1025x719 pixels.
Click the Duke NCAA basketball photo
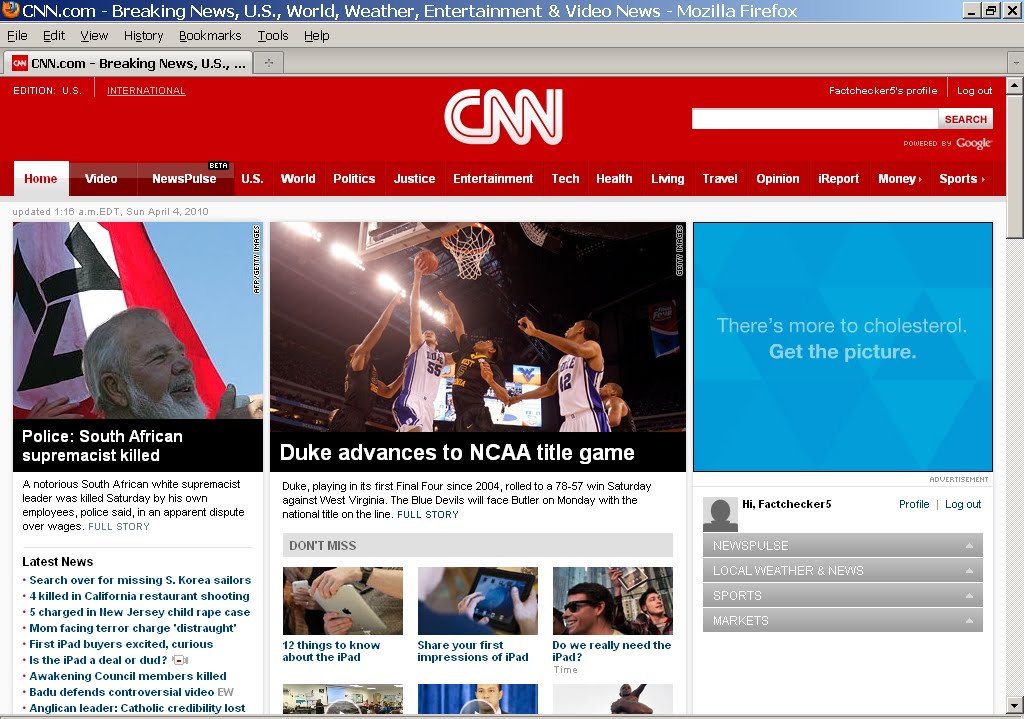click(478, 327)
